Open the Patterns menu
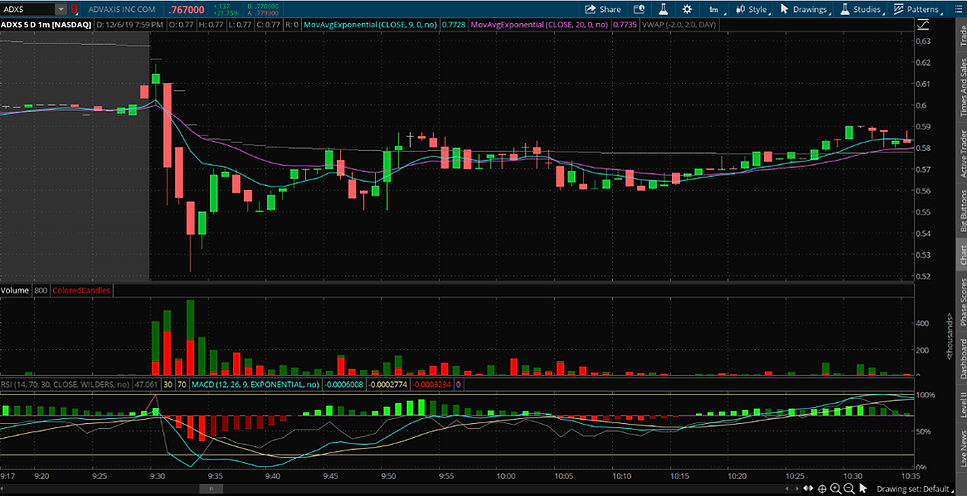967x496 pixels. [x=917, y=9]
